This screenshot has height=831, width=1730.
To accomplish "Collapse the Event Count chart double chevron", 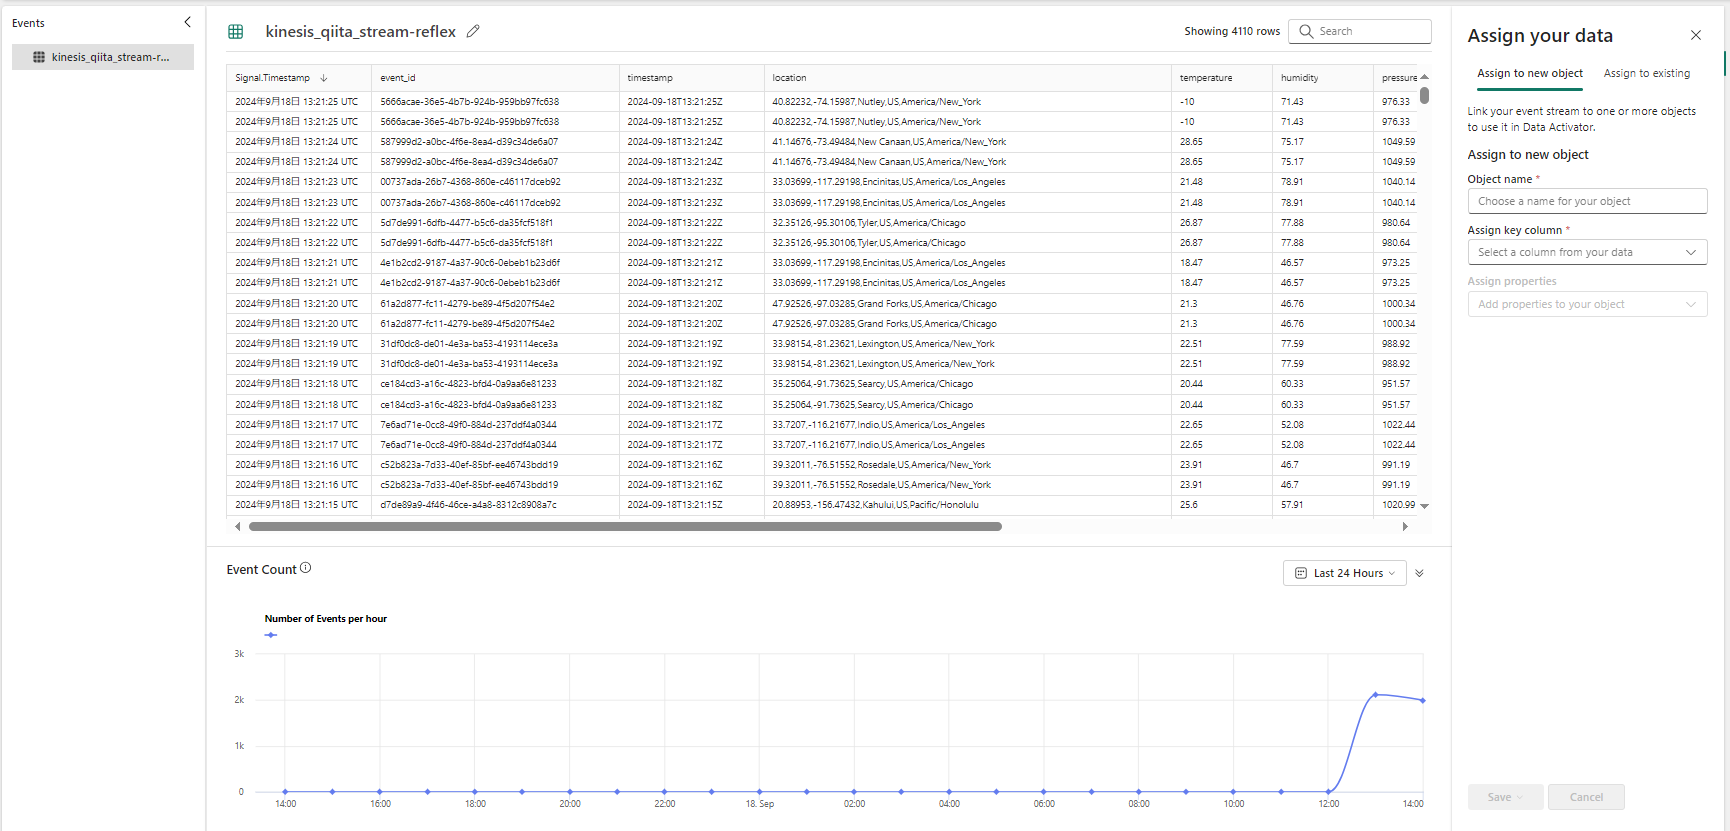I will point(1419,573).
